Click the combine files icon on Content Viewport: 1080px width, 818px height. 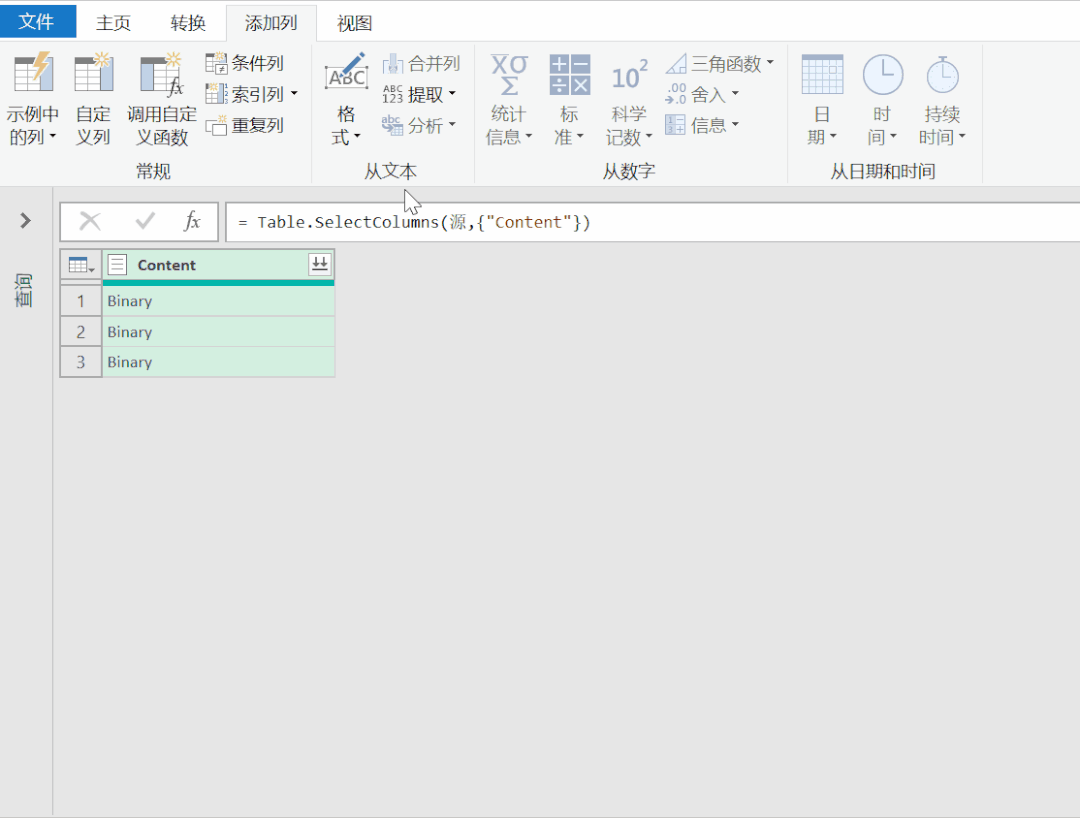[320, 264]
